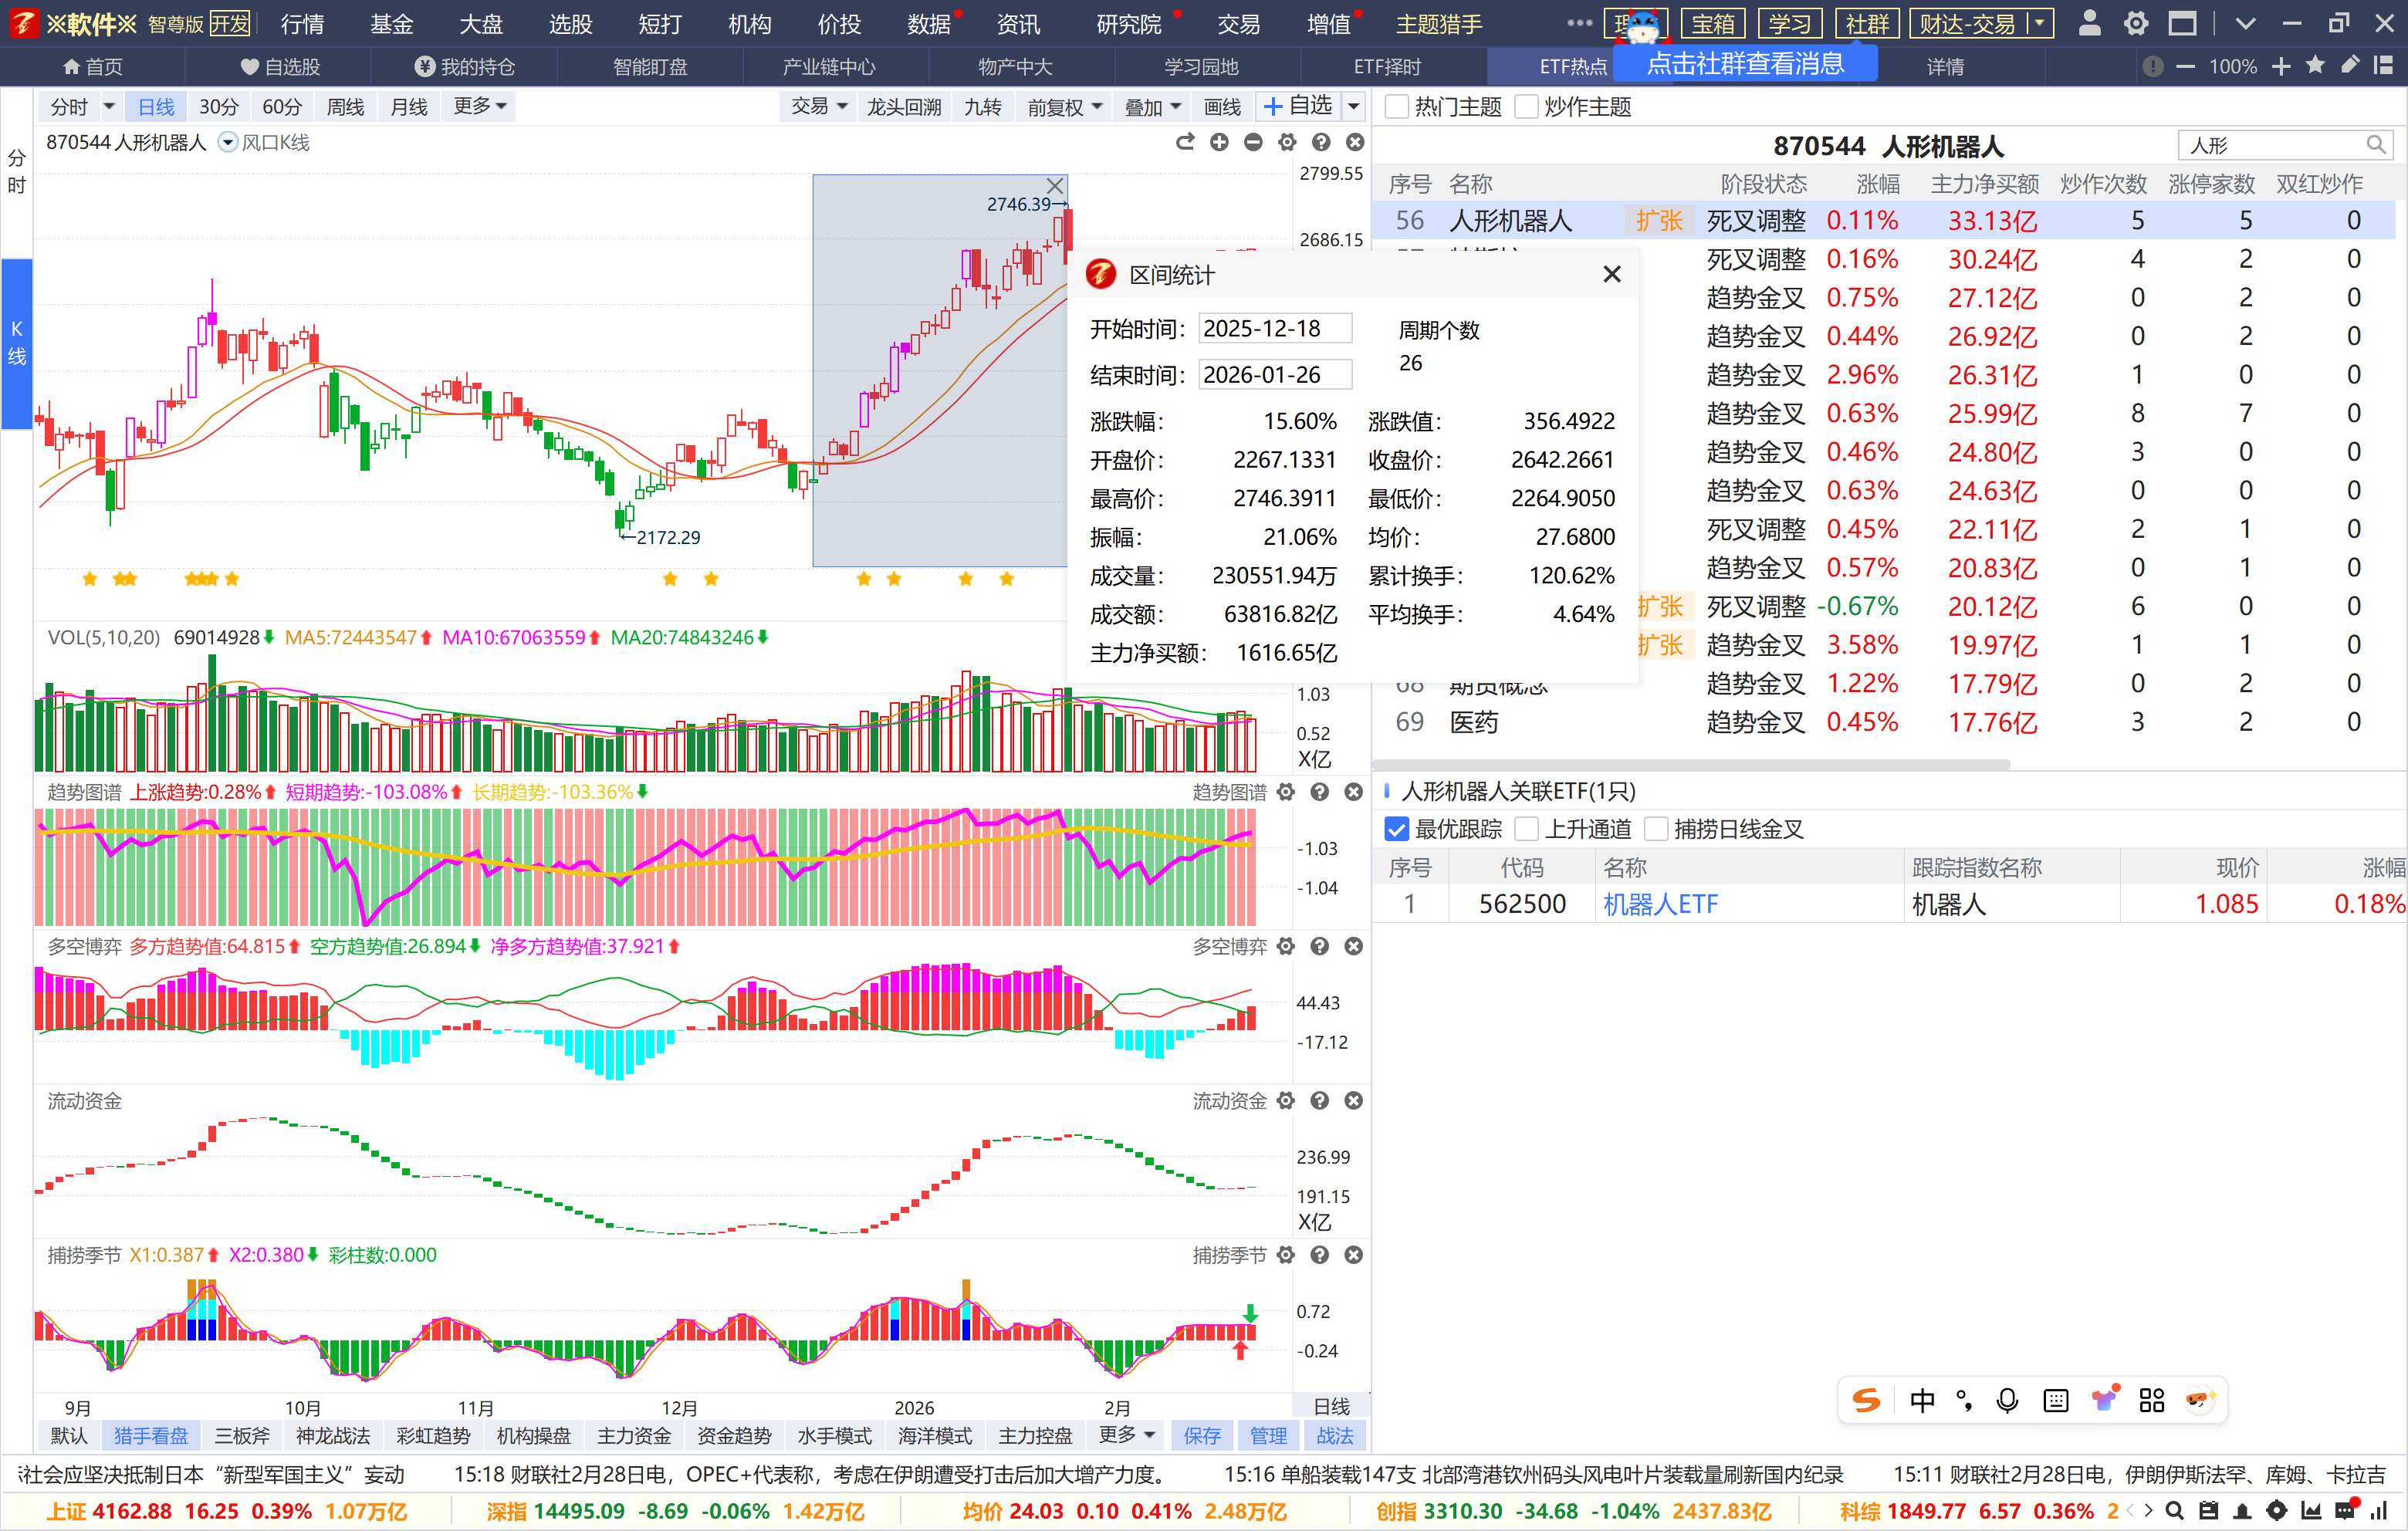Uncheck the 最优跟踪 checkbox

[x=1397, y=829]
